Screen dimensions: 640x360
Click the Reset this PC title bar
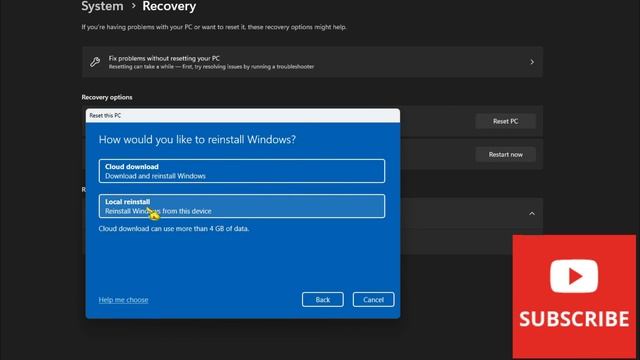[243, 116]
